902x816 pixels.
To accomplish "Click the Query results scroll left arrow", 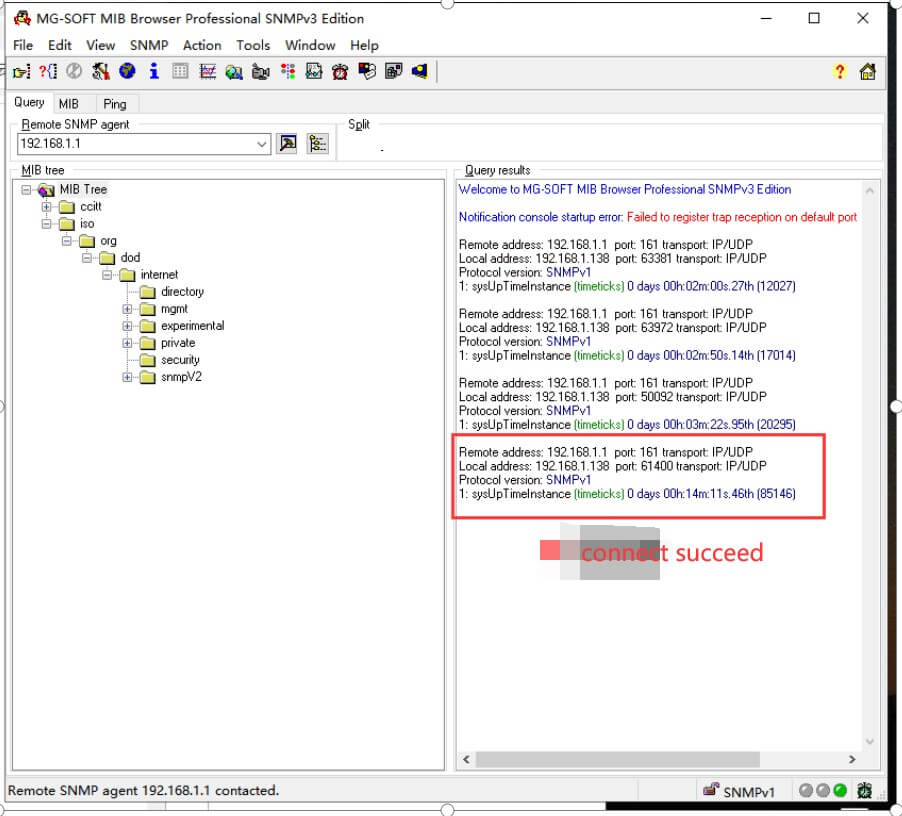I will 467,759.
